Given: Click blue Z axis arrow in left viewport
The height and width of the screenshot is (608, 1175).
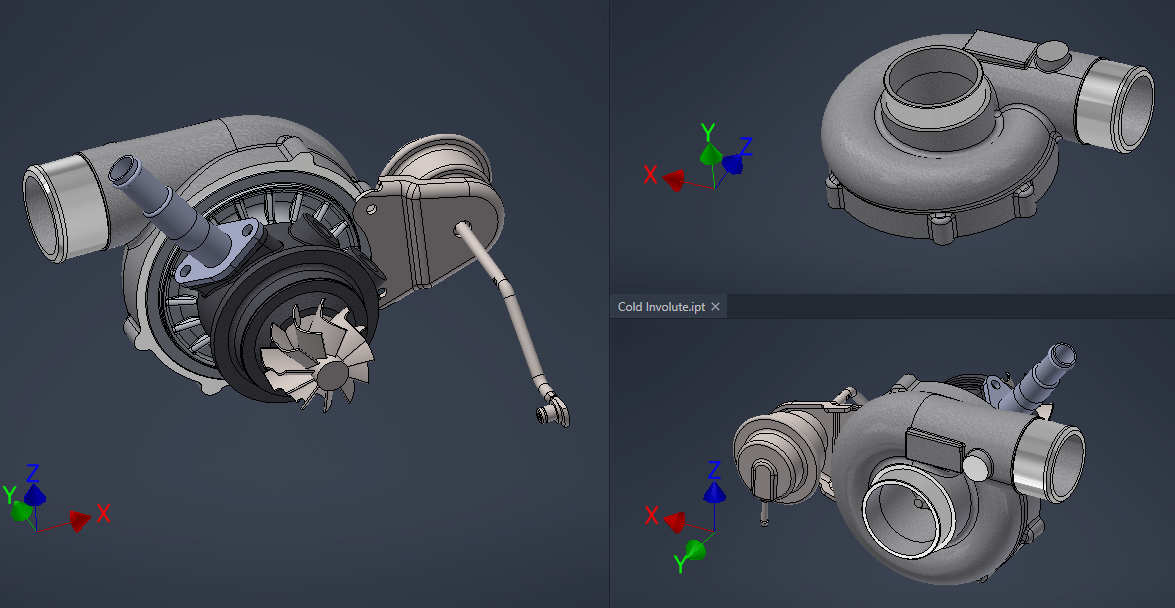Looking at the screenshot, I should 34,495.
